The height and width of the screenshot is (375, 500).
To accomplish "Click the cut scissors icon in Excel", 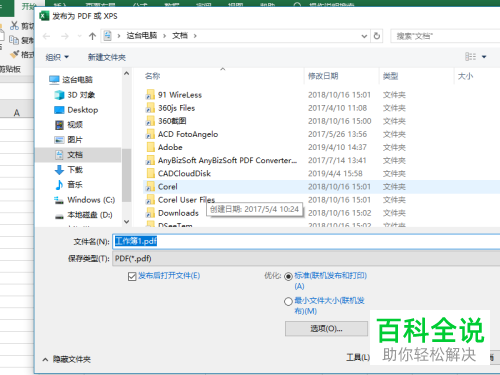I will 14,25.
